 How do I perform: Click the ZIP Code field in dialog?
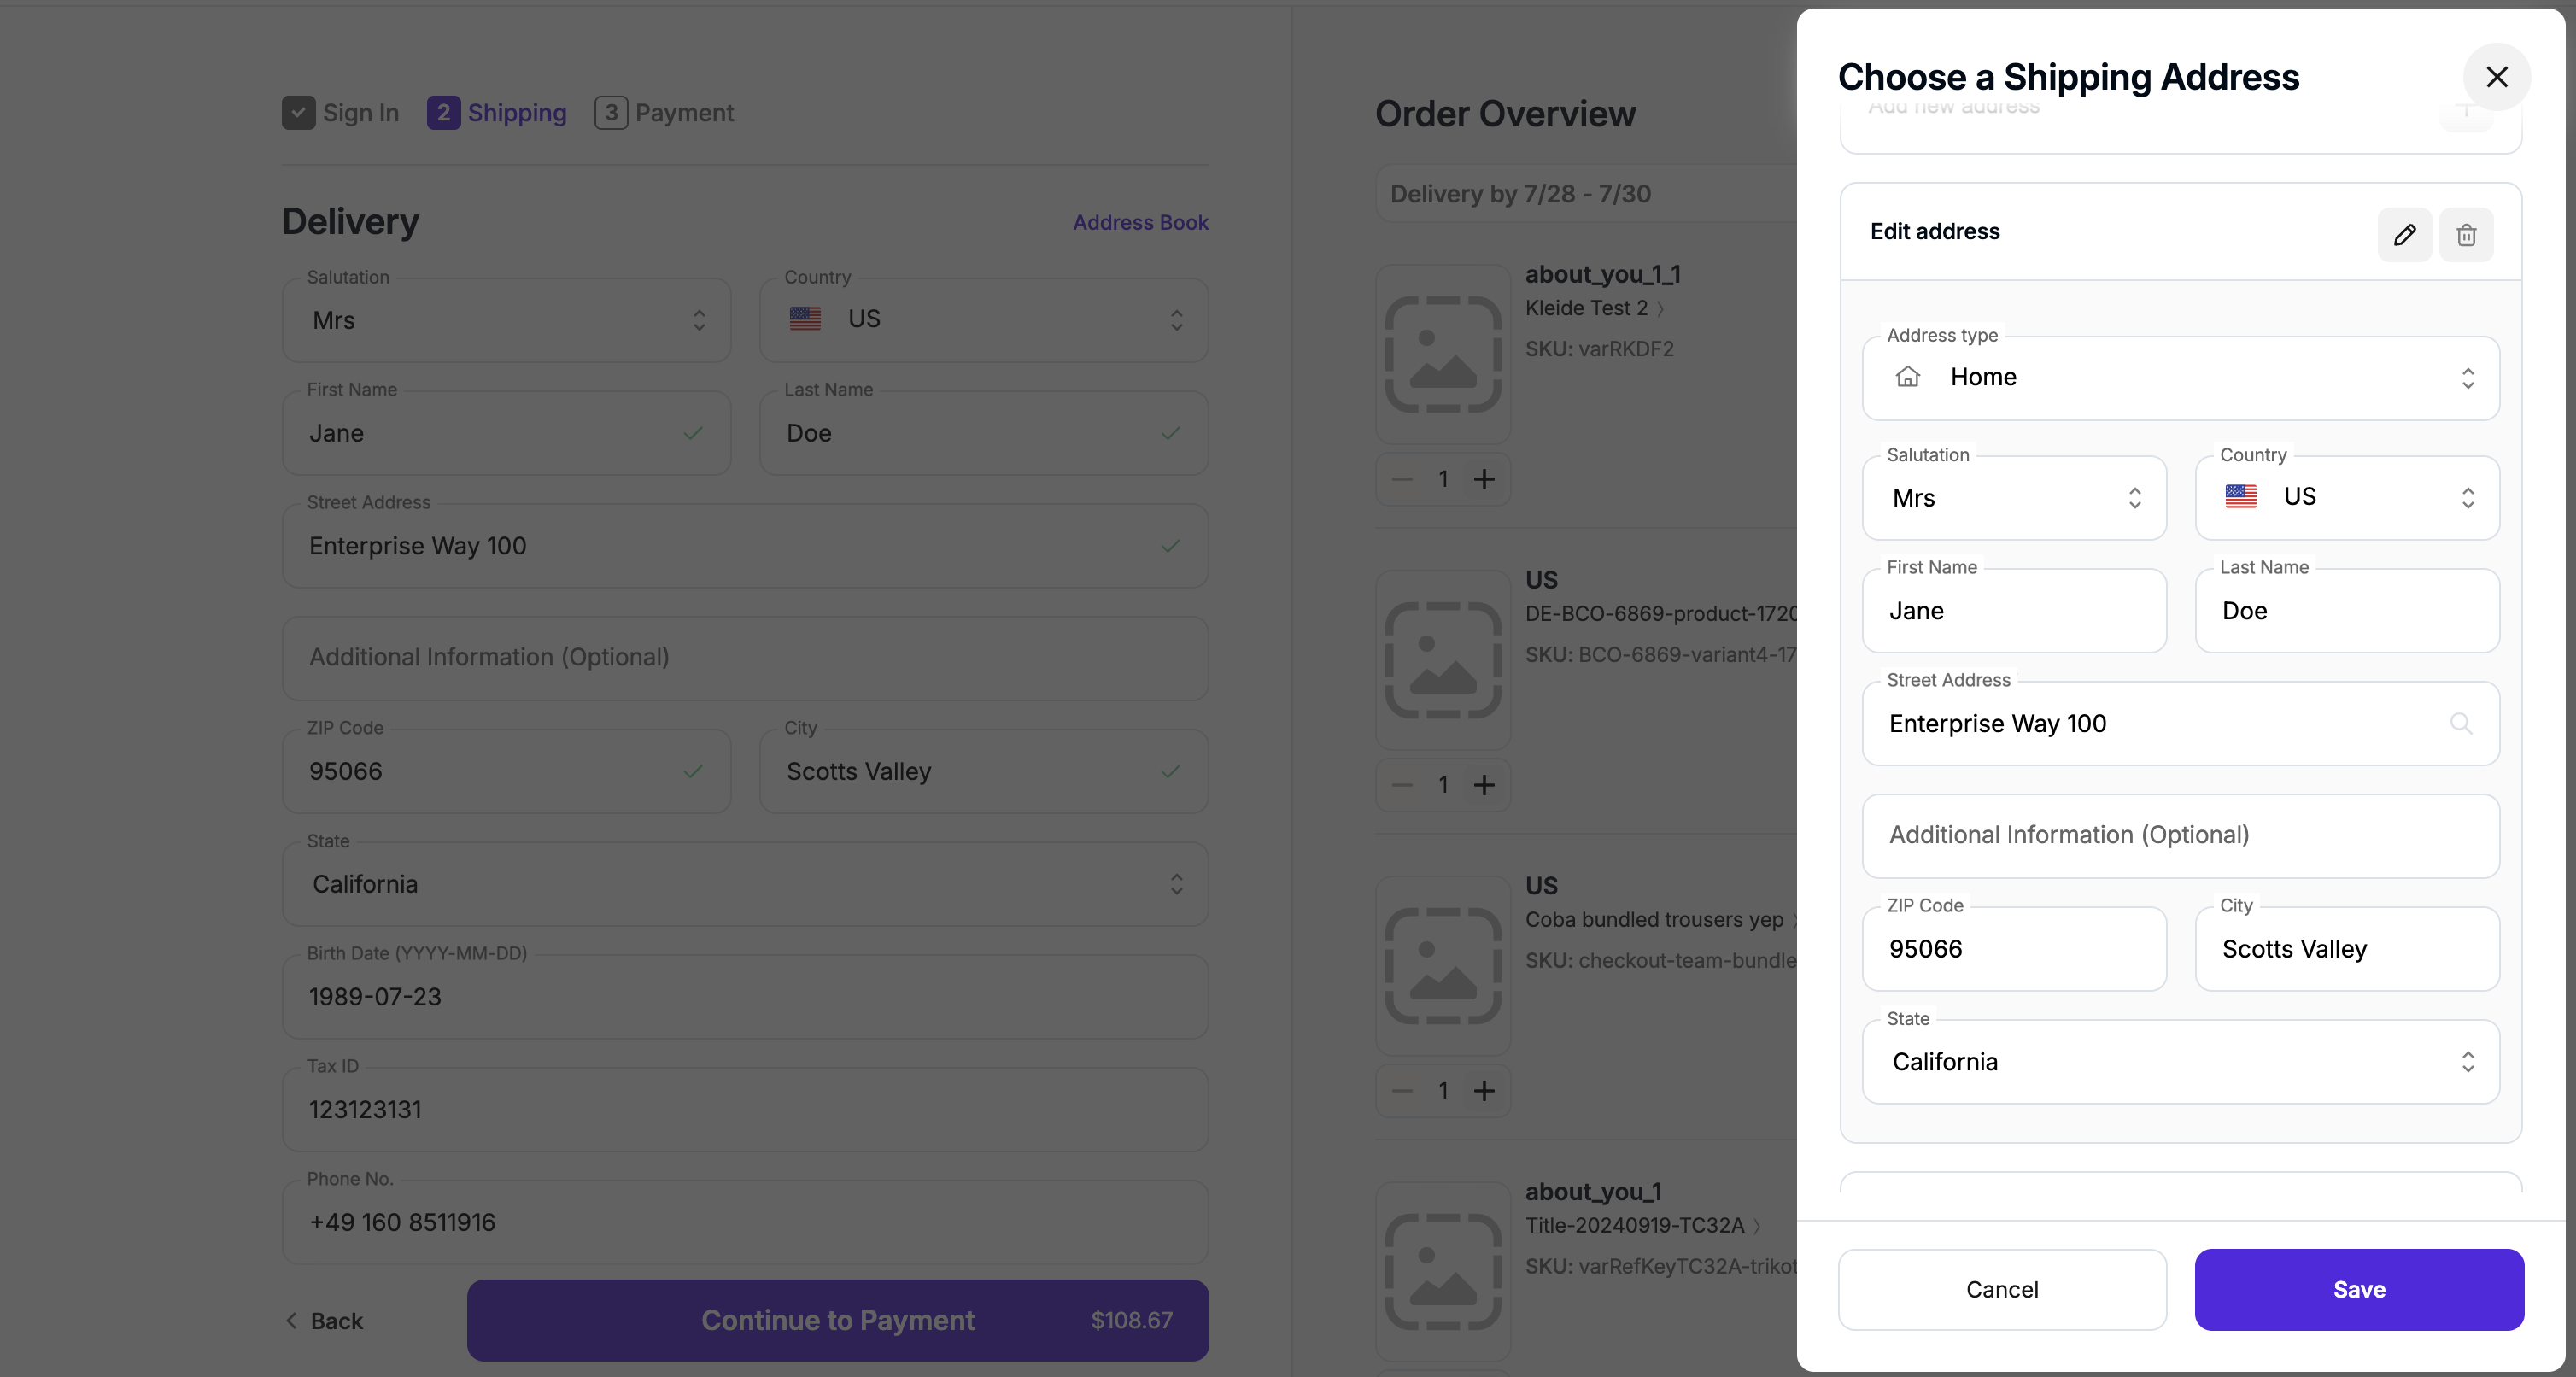[2014, 949]
